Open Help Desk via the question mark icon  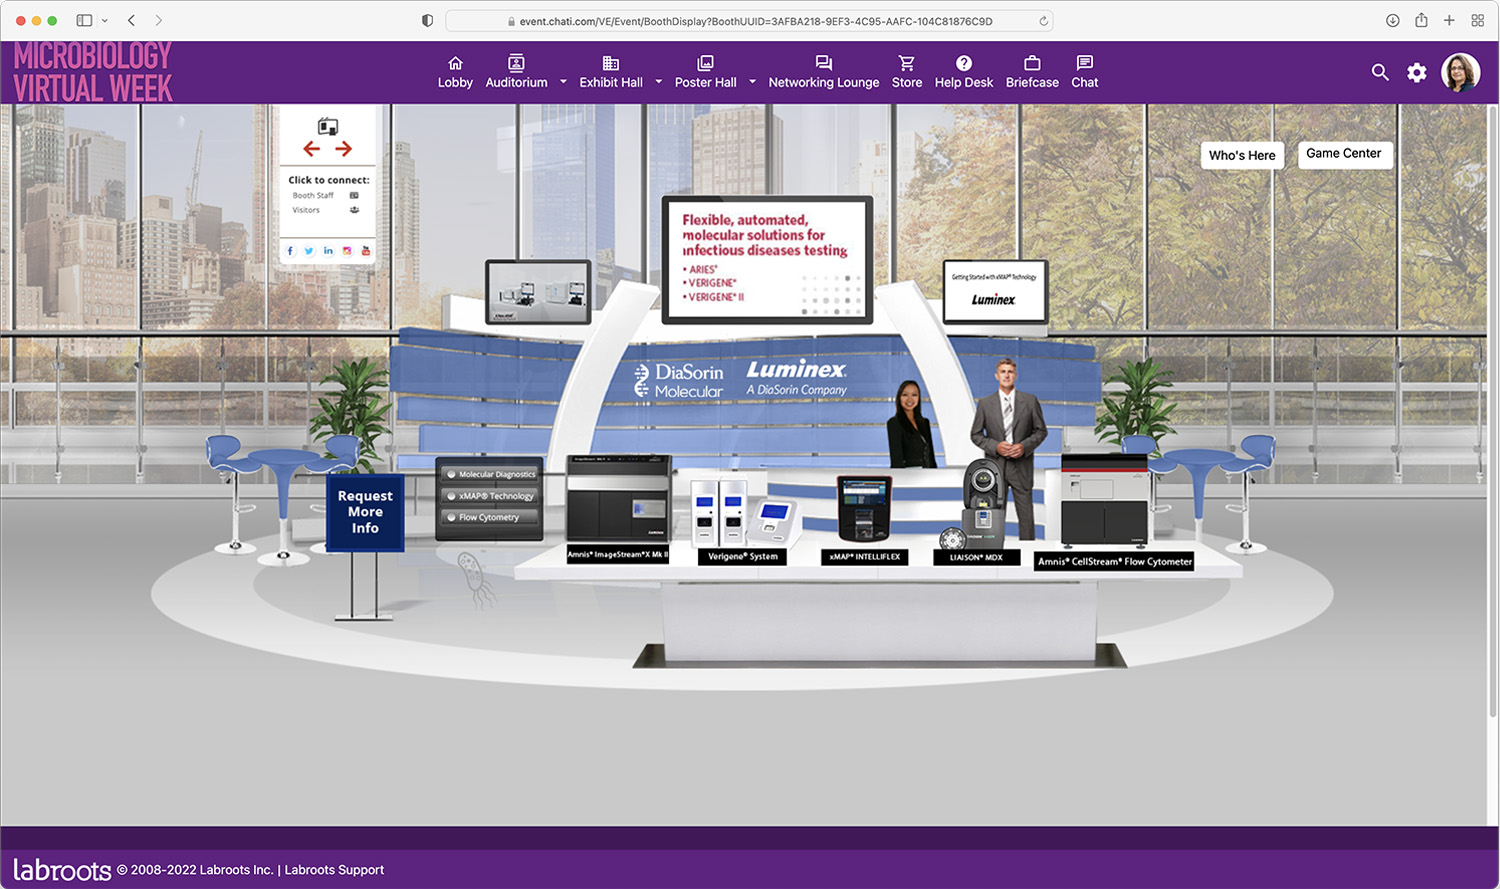[963, 63]
